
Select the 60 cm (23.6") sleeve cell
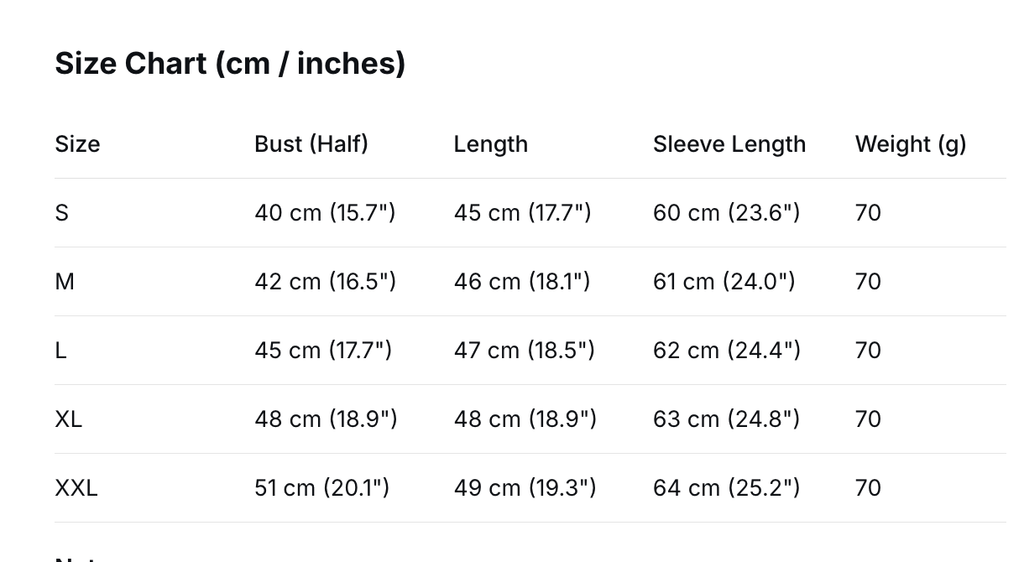[x=726, y=213]
